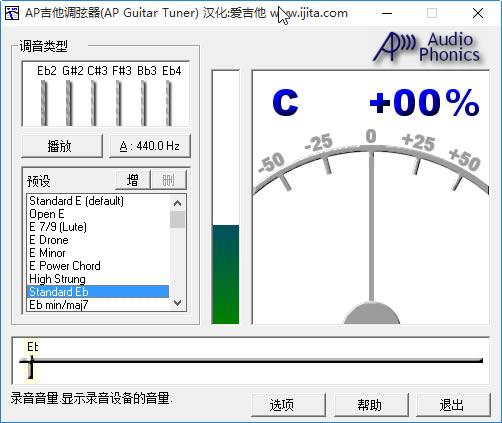The width and height of the screenshot is (502, 423).
Task: Click the Eb2 string in tuning panel
Action: click(44, 103)
